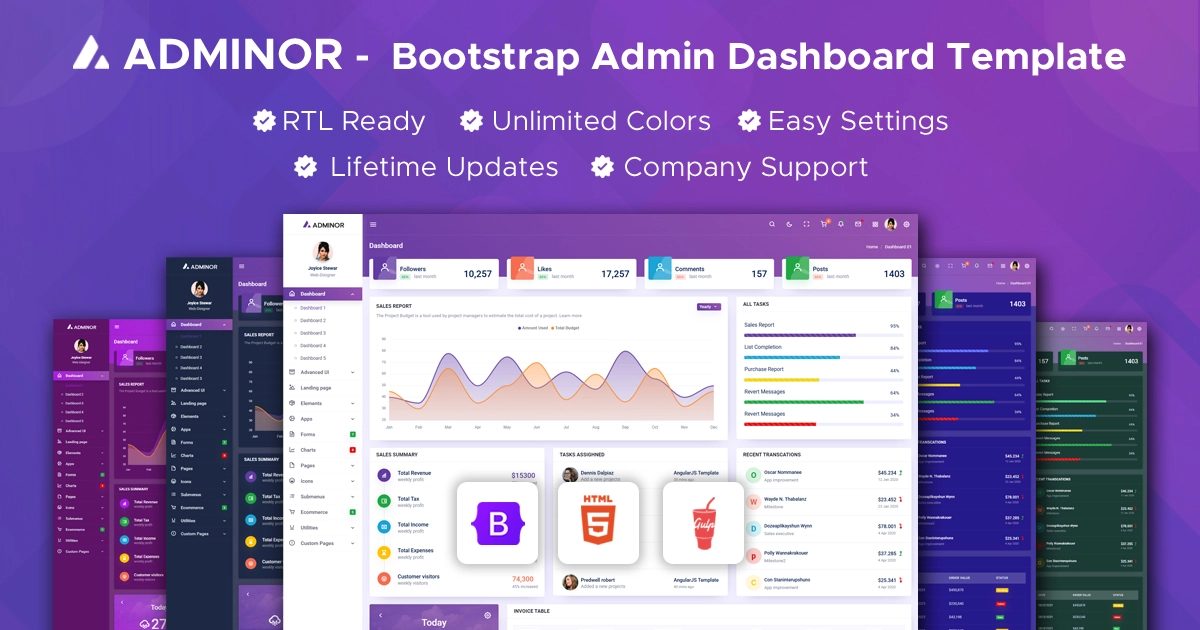Switch to dark mode with moon icon

point(789,224)
